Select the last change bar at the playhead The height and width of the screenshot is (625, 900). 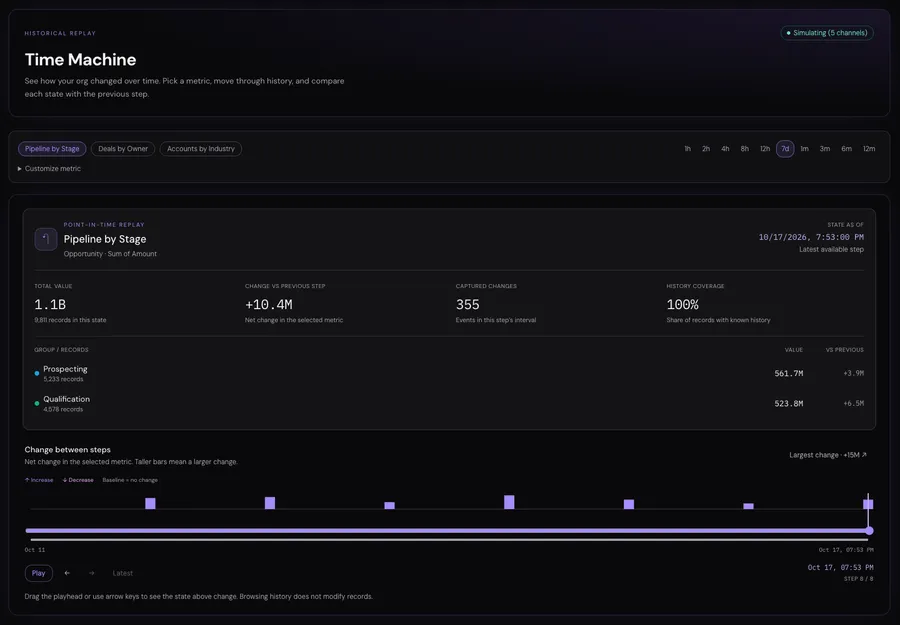pyautogui.click(x=868, y=504)
